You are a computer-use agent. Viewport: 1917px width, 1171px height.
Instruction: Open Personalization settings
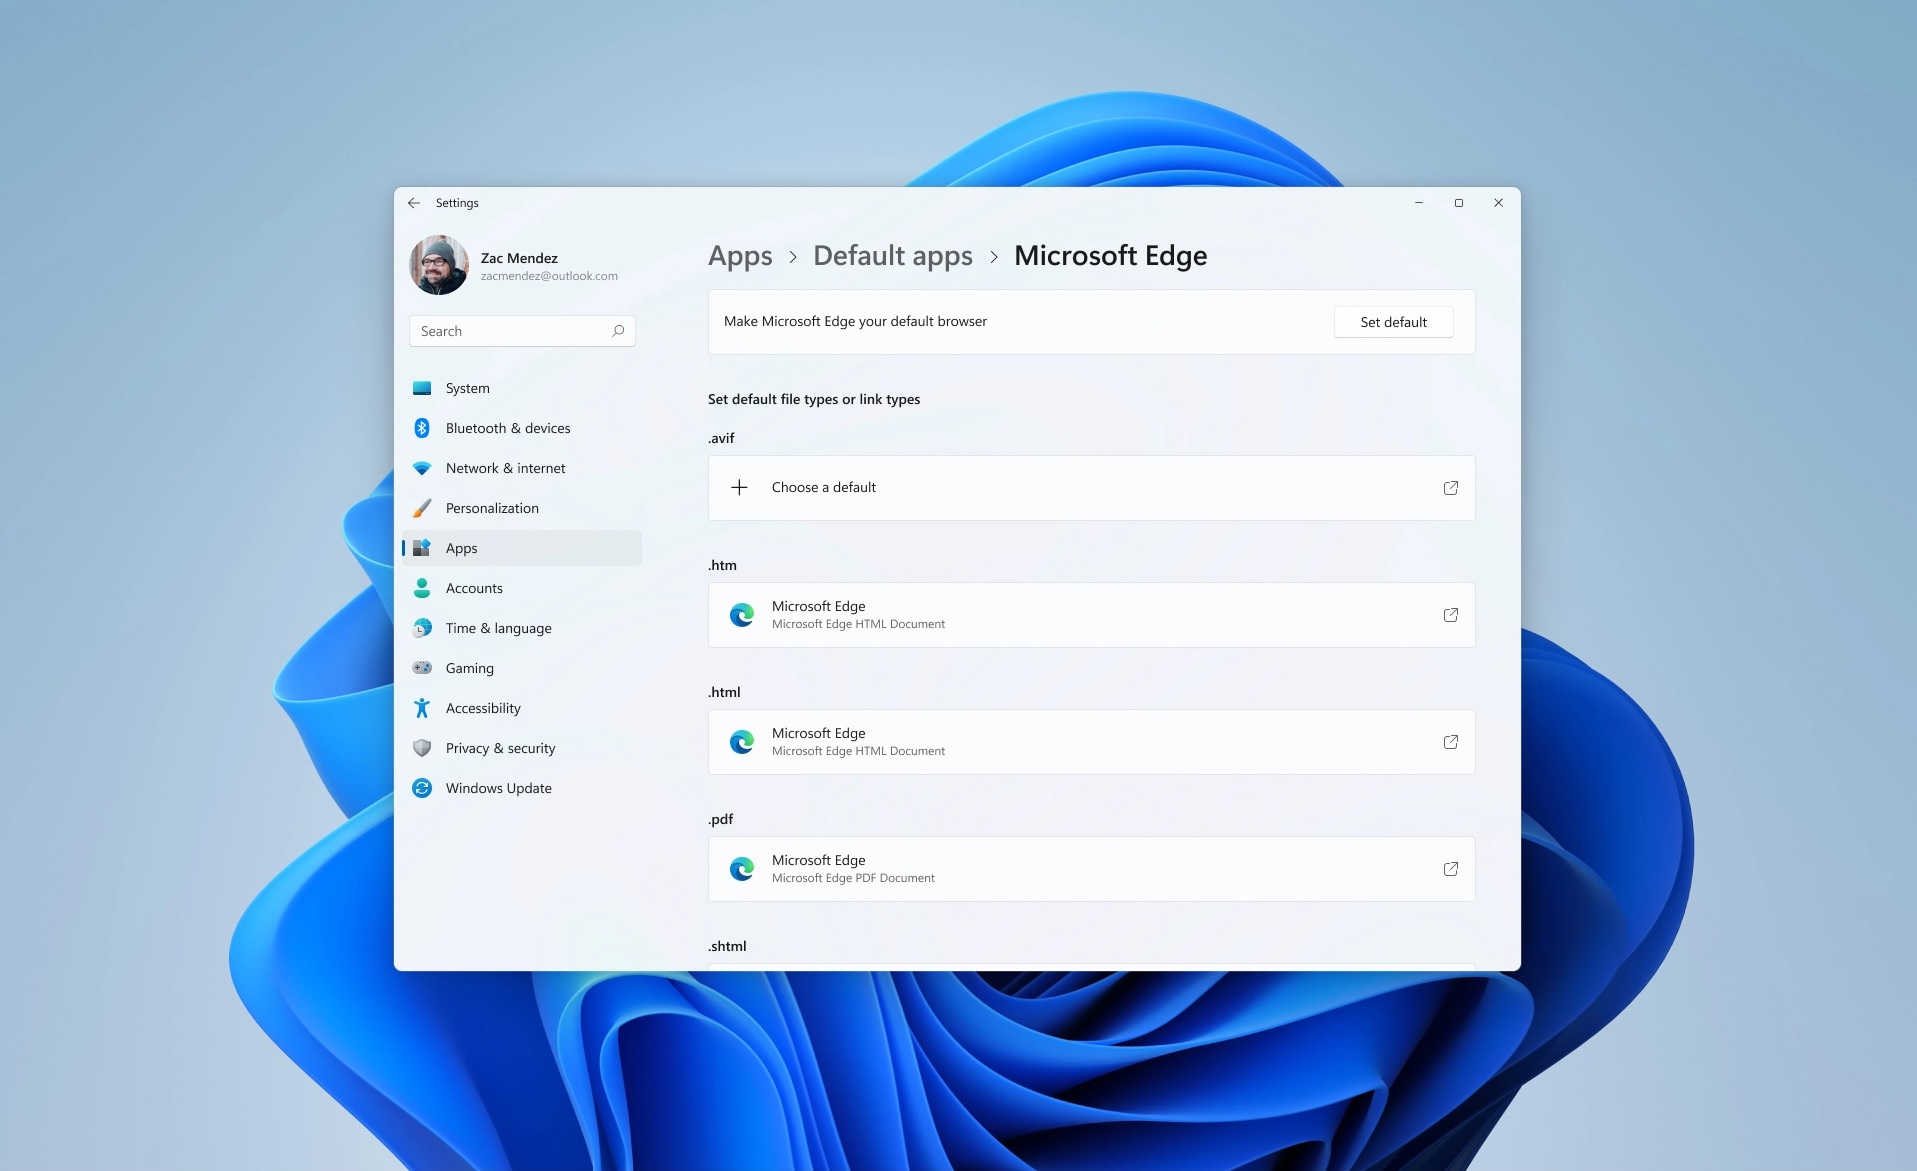coord(522,508)
